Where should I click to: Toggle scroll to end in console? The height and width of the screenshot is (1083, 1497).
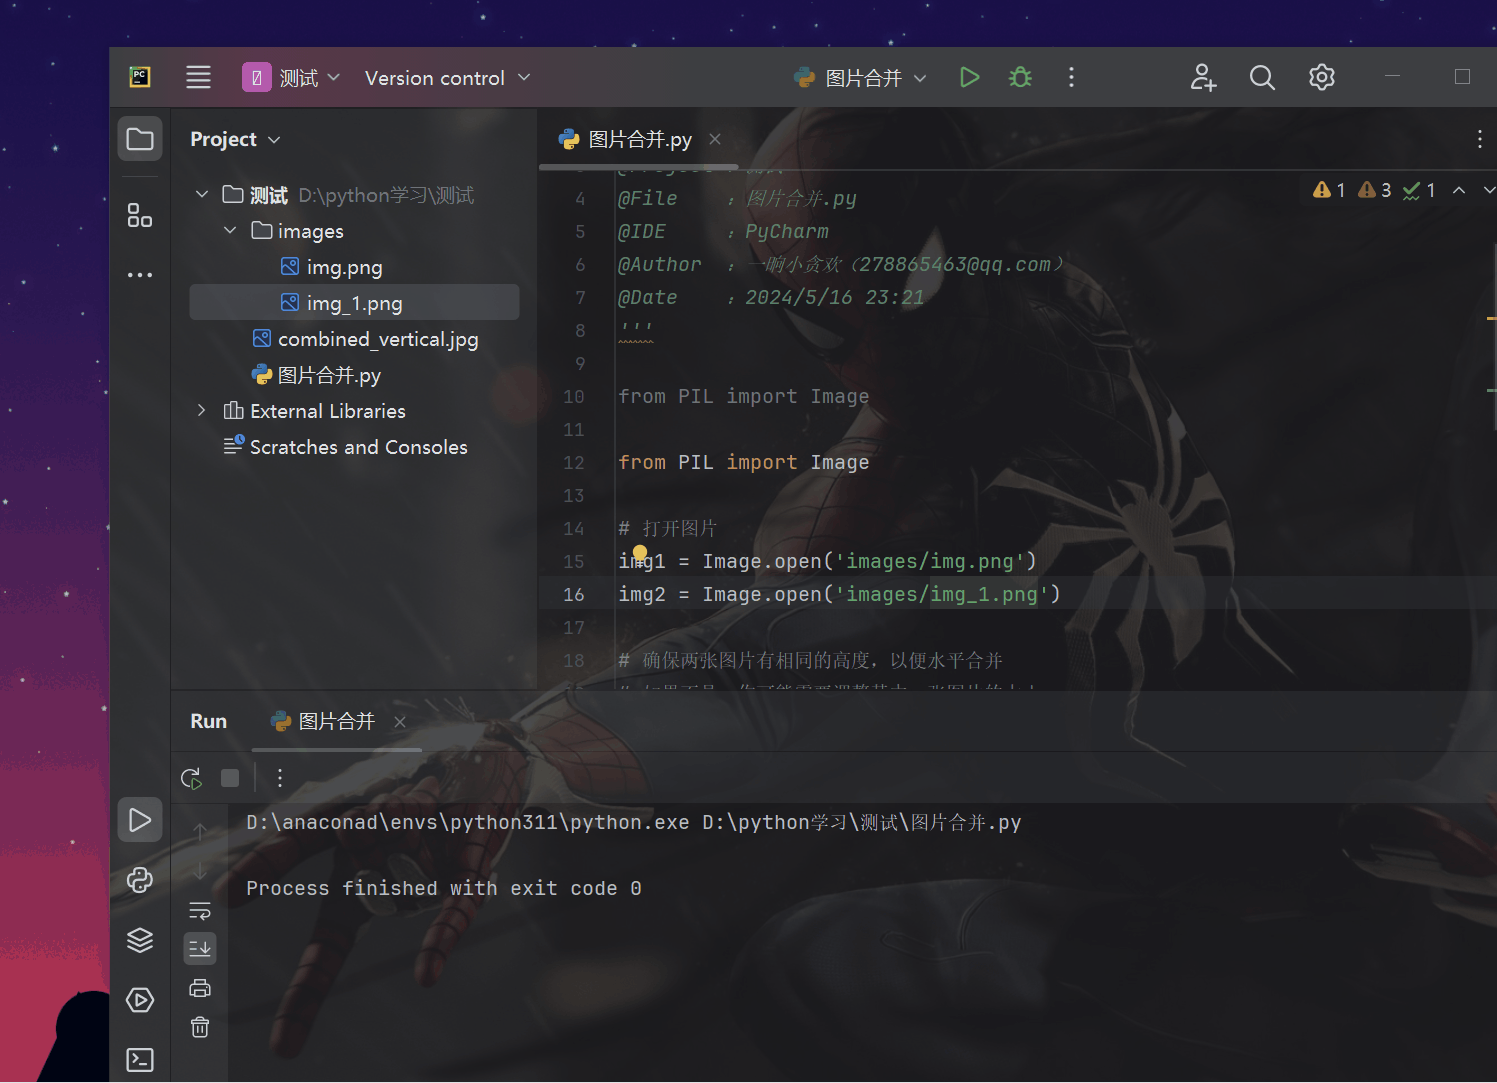(200, 948)
